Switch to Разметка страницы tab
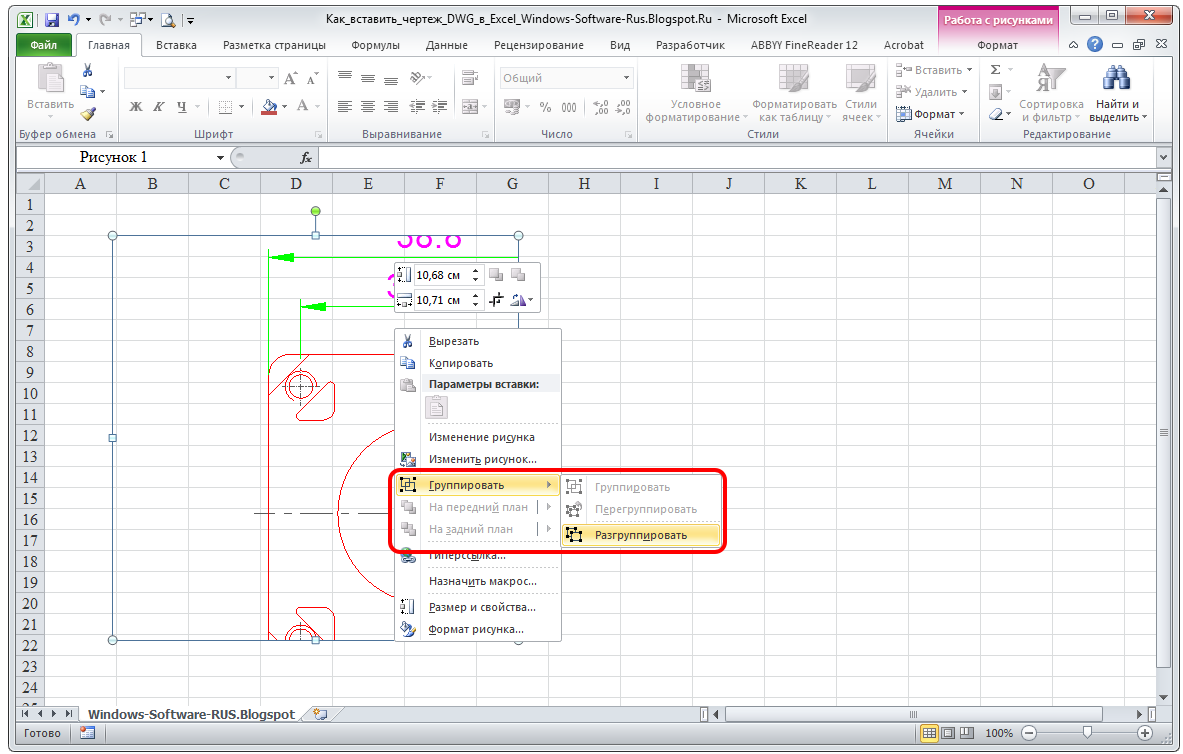 tap(274, 45)
